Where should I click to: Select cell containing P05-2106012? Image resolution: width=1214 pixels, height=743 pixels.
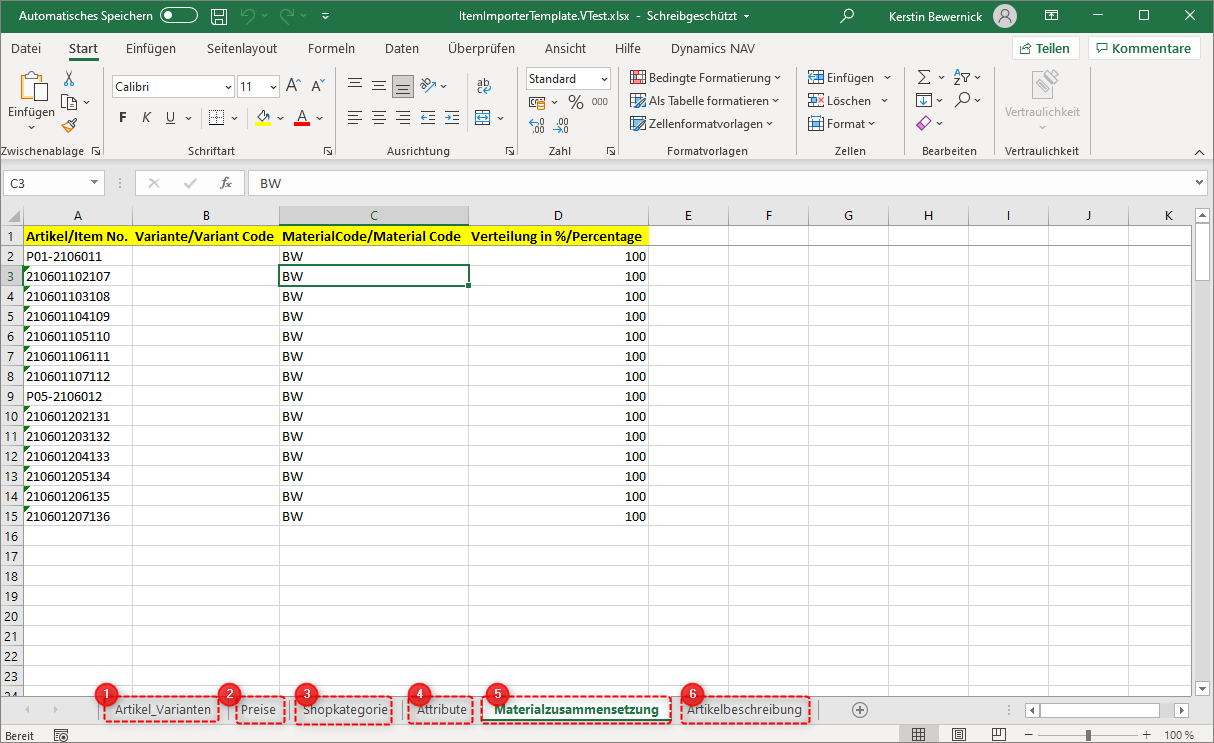point(78,396)
